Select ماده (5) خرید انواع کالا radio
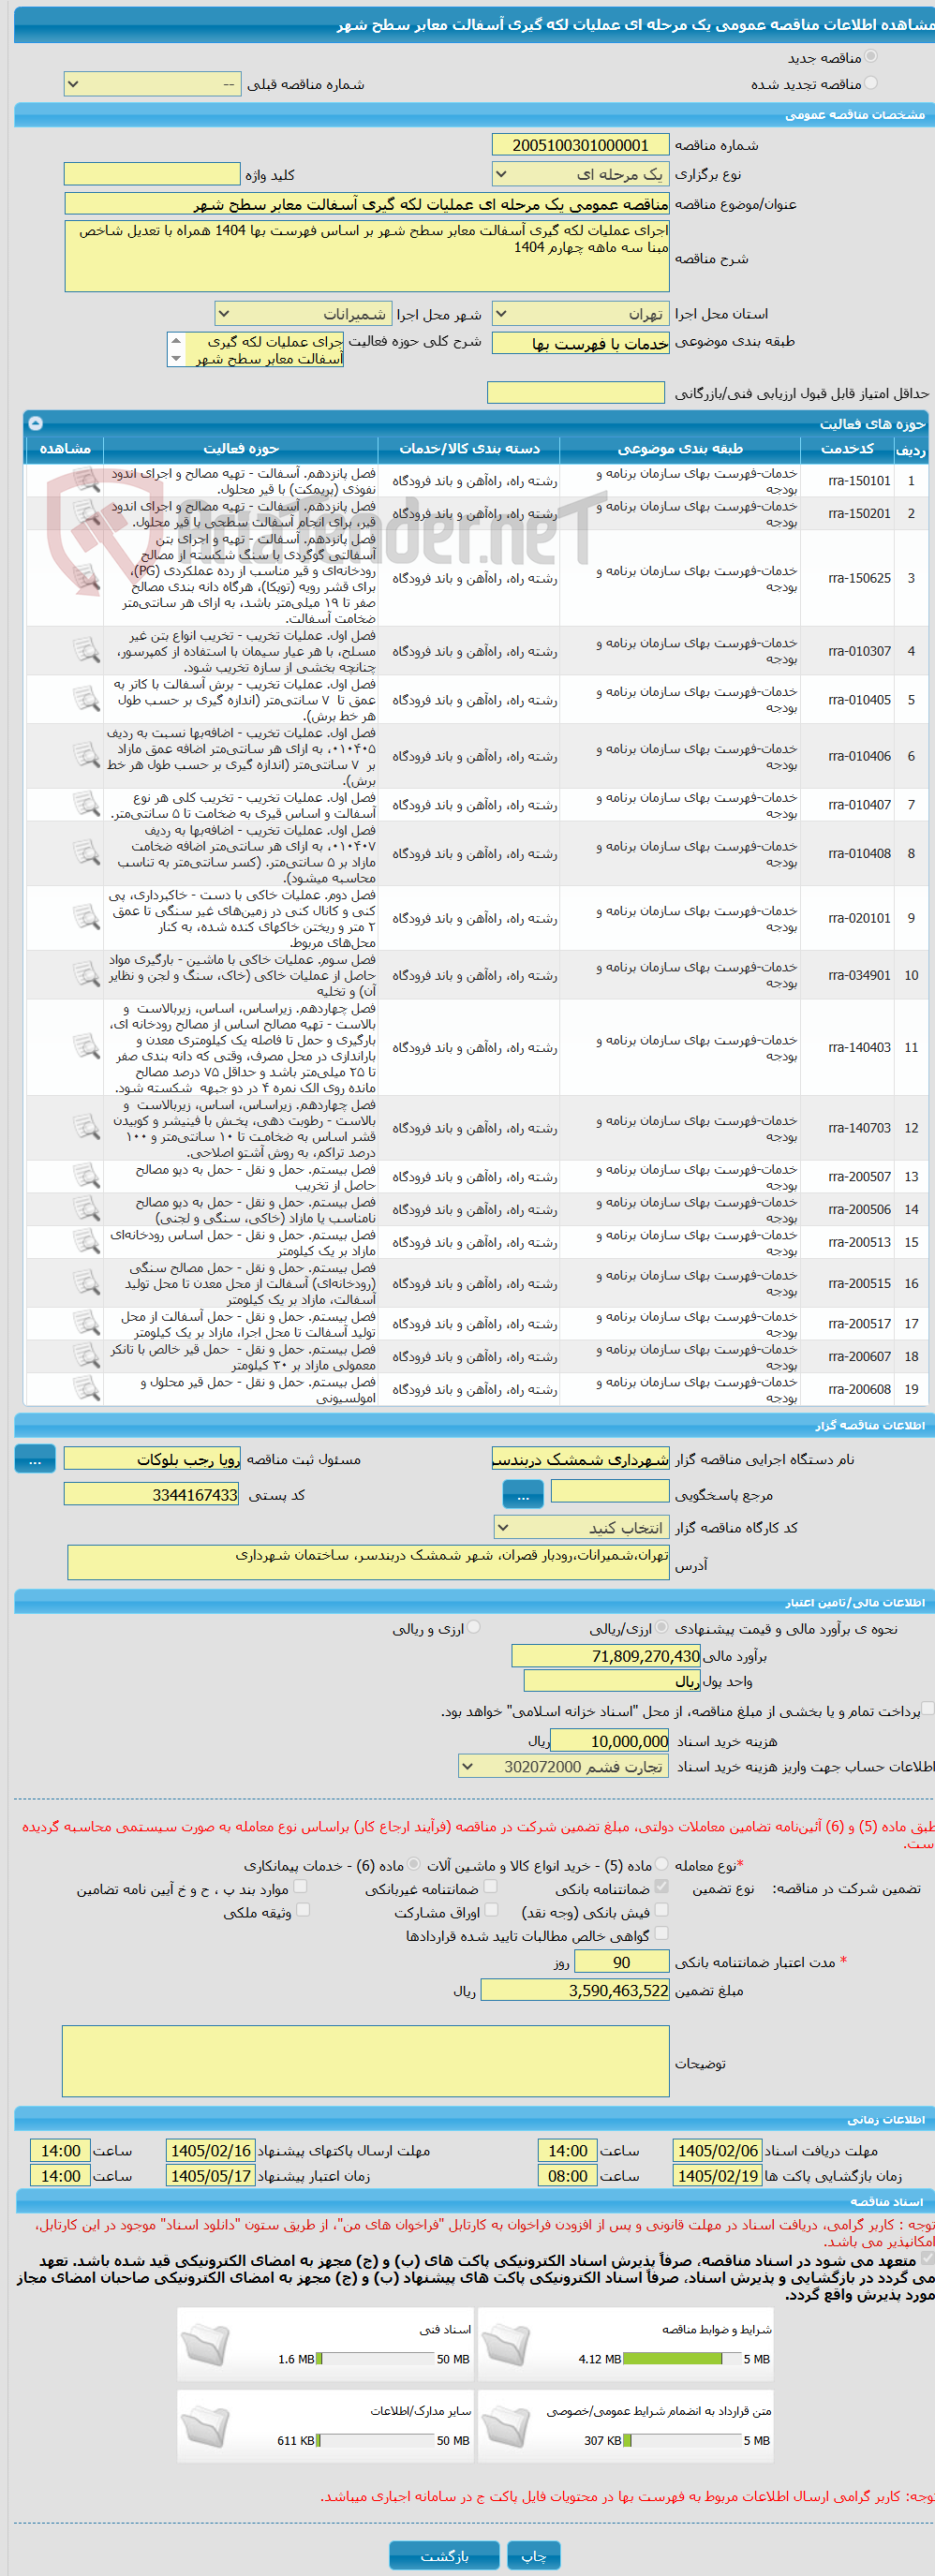935x2576 pixels. coord(662,1865)
